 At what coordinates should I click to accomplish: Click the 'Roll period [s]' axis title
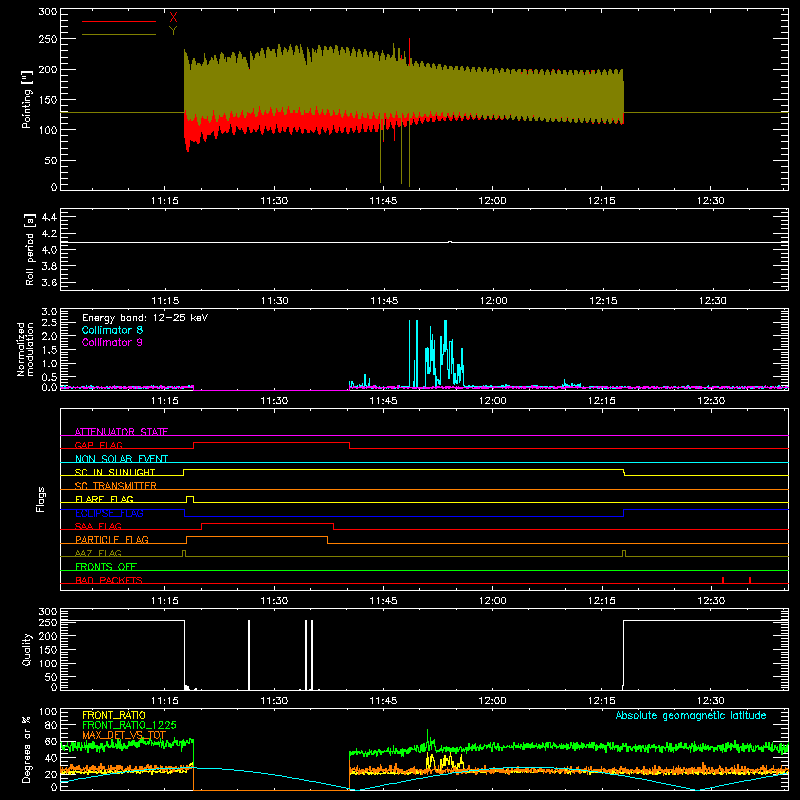pyautogui.click(x=29, y=249)
